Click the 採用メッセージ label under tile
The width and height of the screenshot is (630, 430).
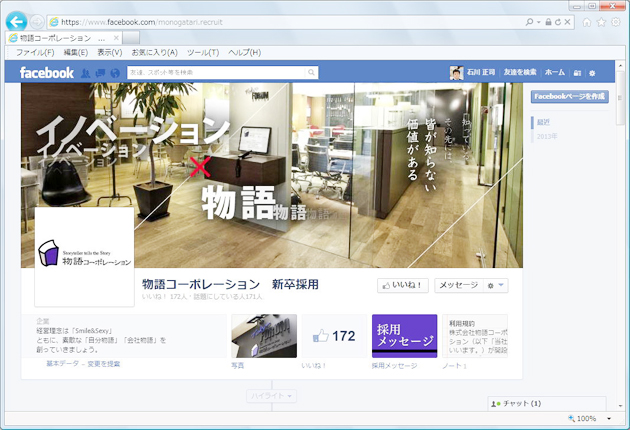pyautogui.click(x=394, y=366)
